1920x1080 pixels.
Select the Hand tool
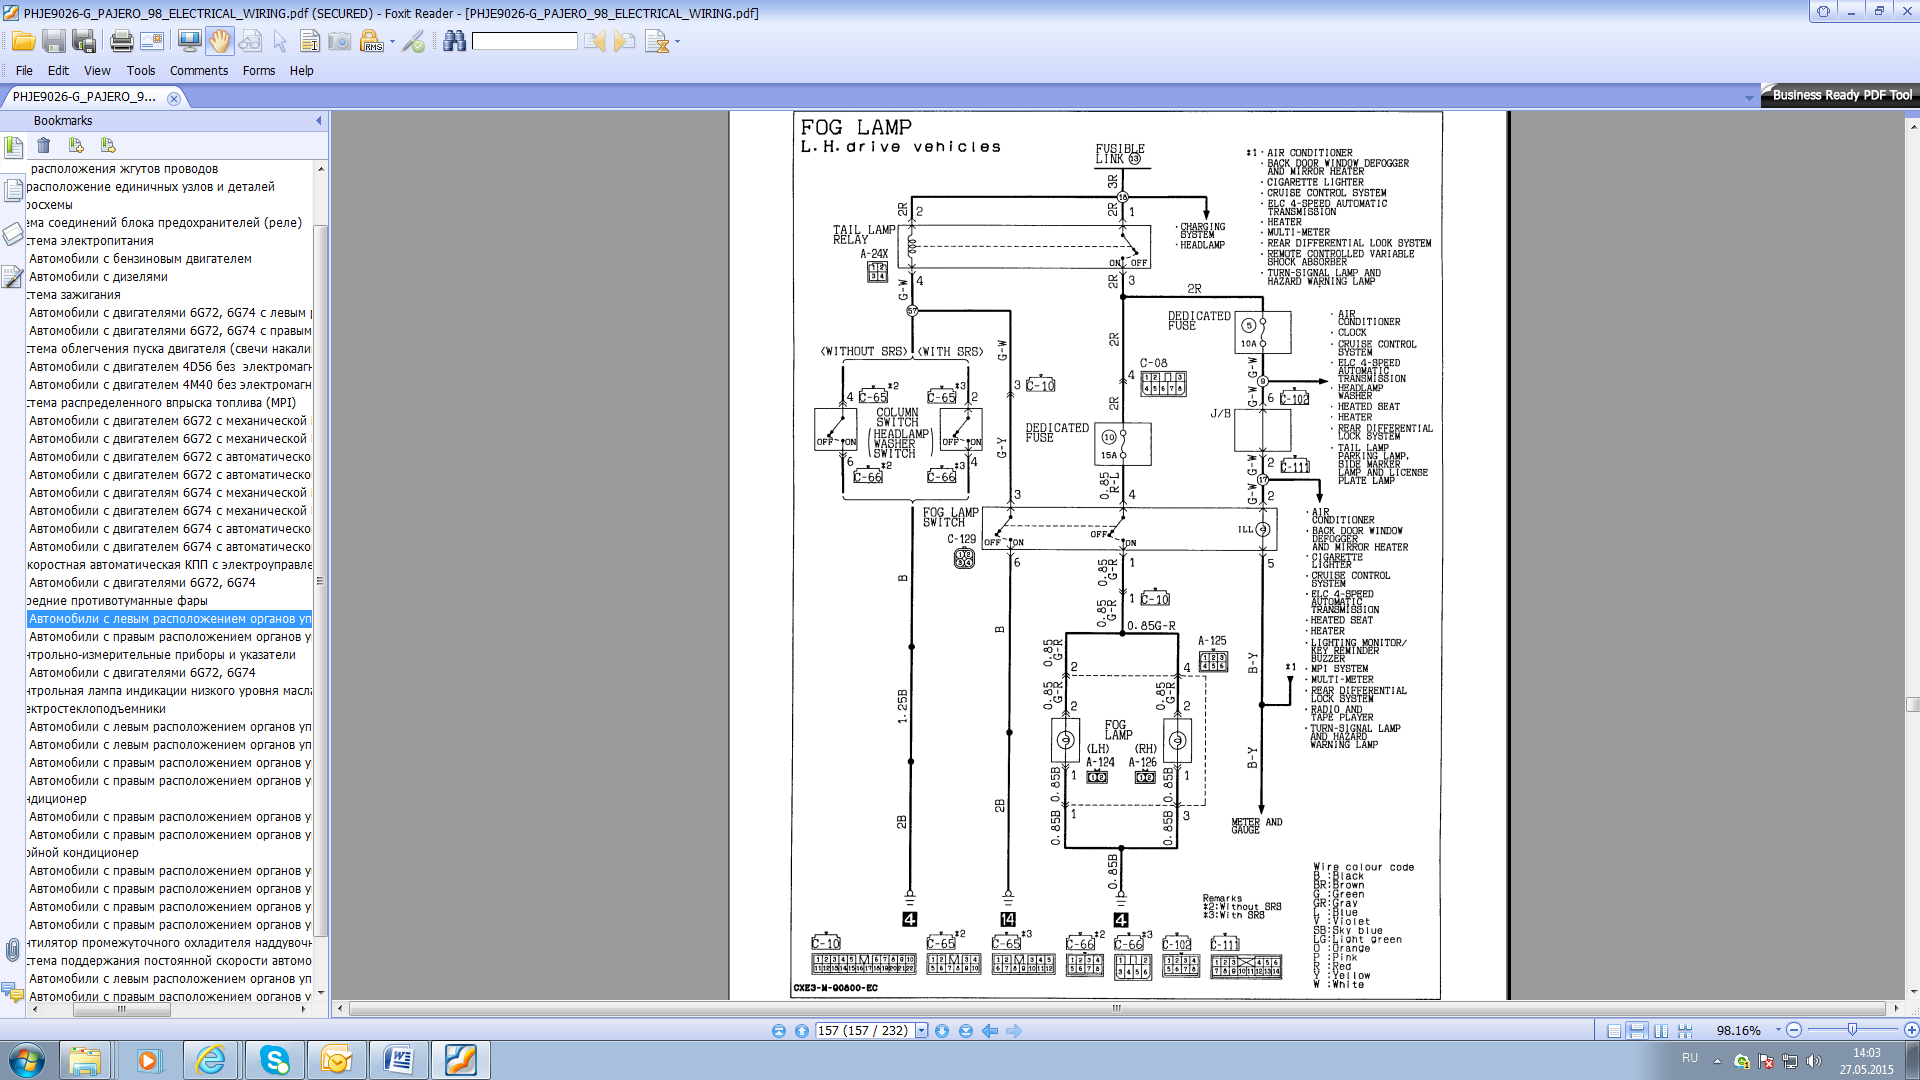point(219,41)
